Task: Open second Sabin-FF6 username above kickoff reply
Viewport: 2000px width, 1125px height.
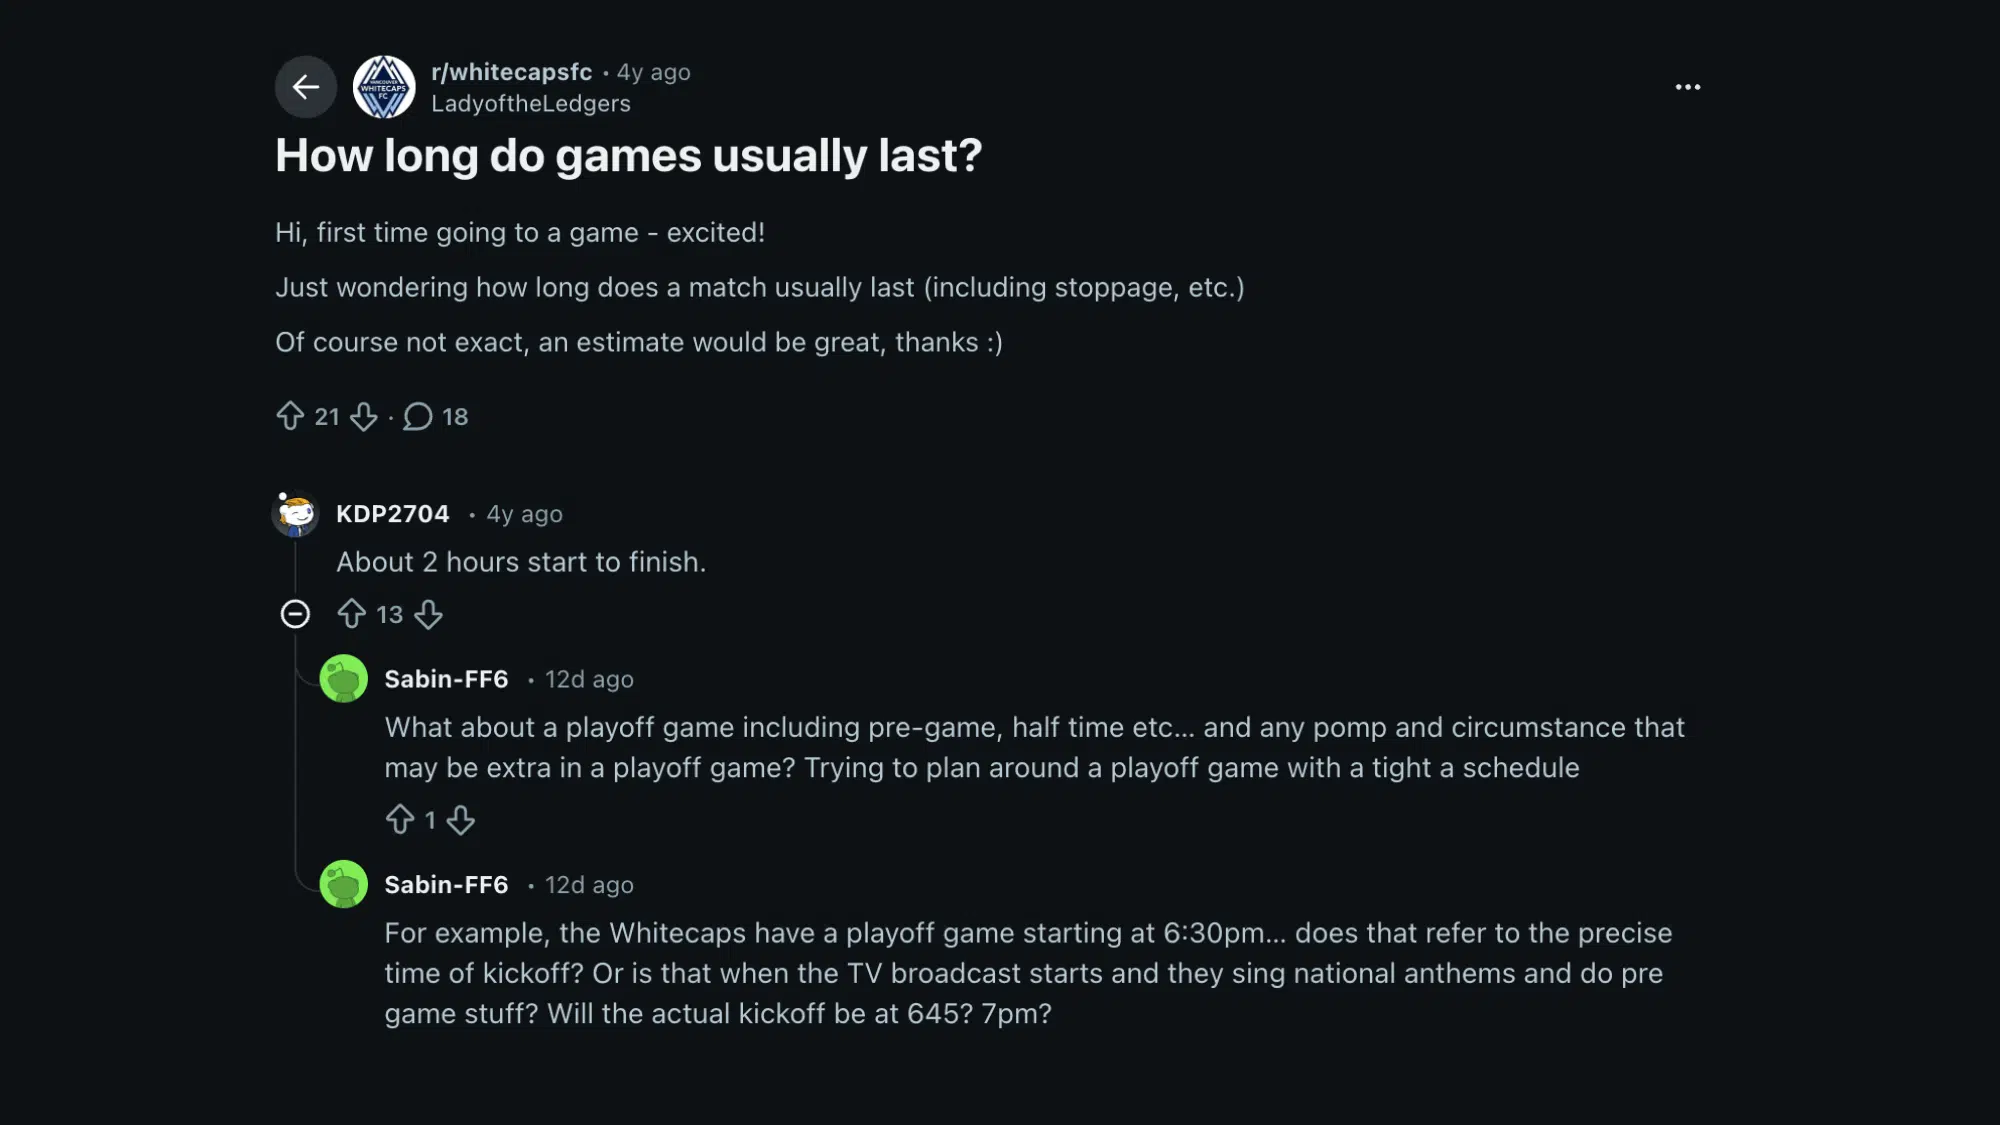Action: (446, 885)
